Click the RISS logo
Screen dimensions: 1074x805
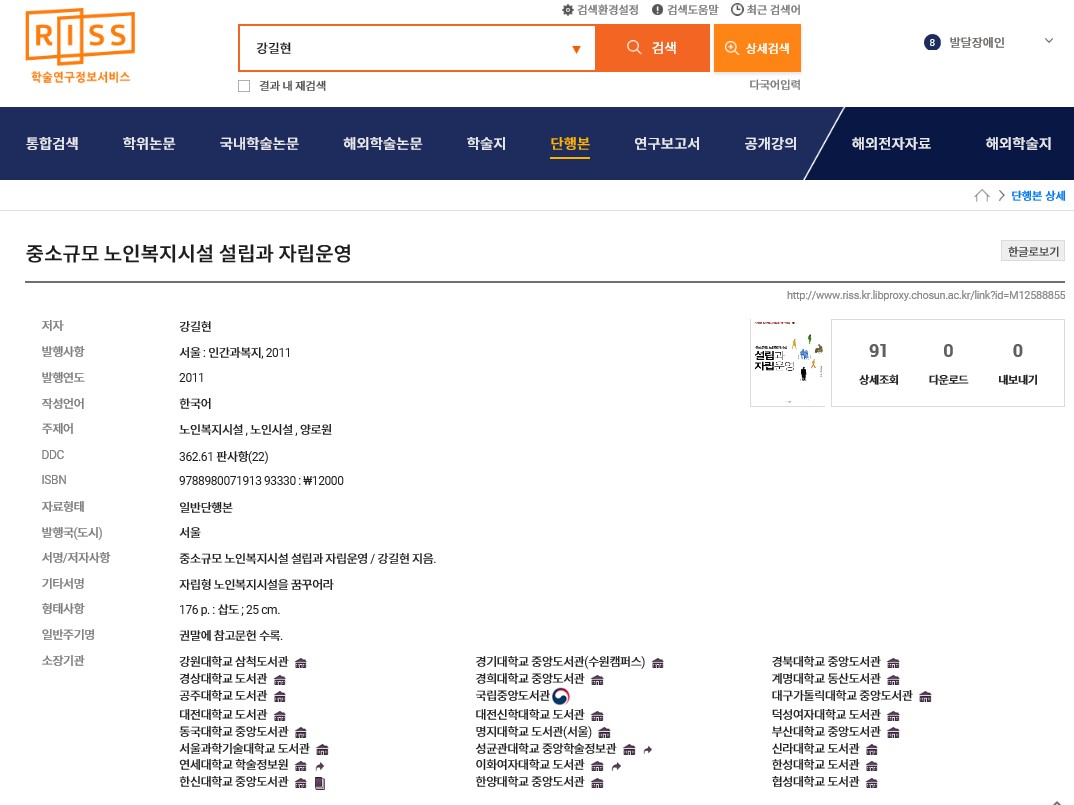(80, 45)
